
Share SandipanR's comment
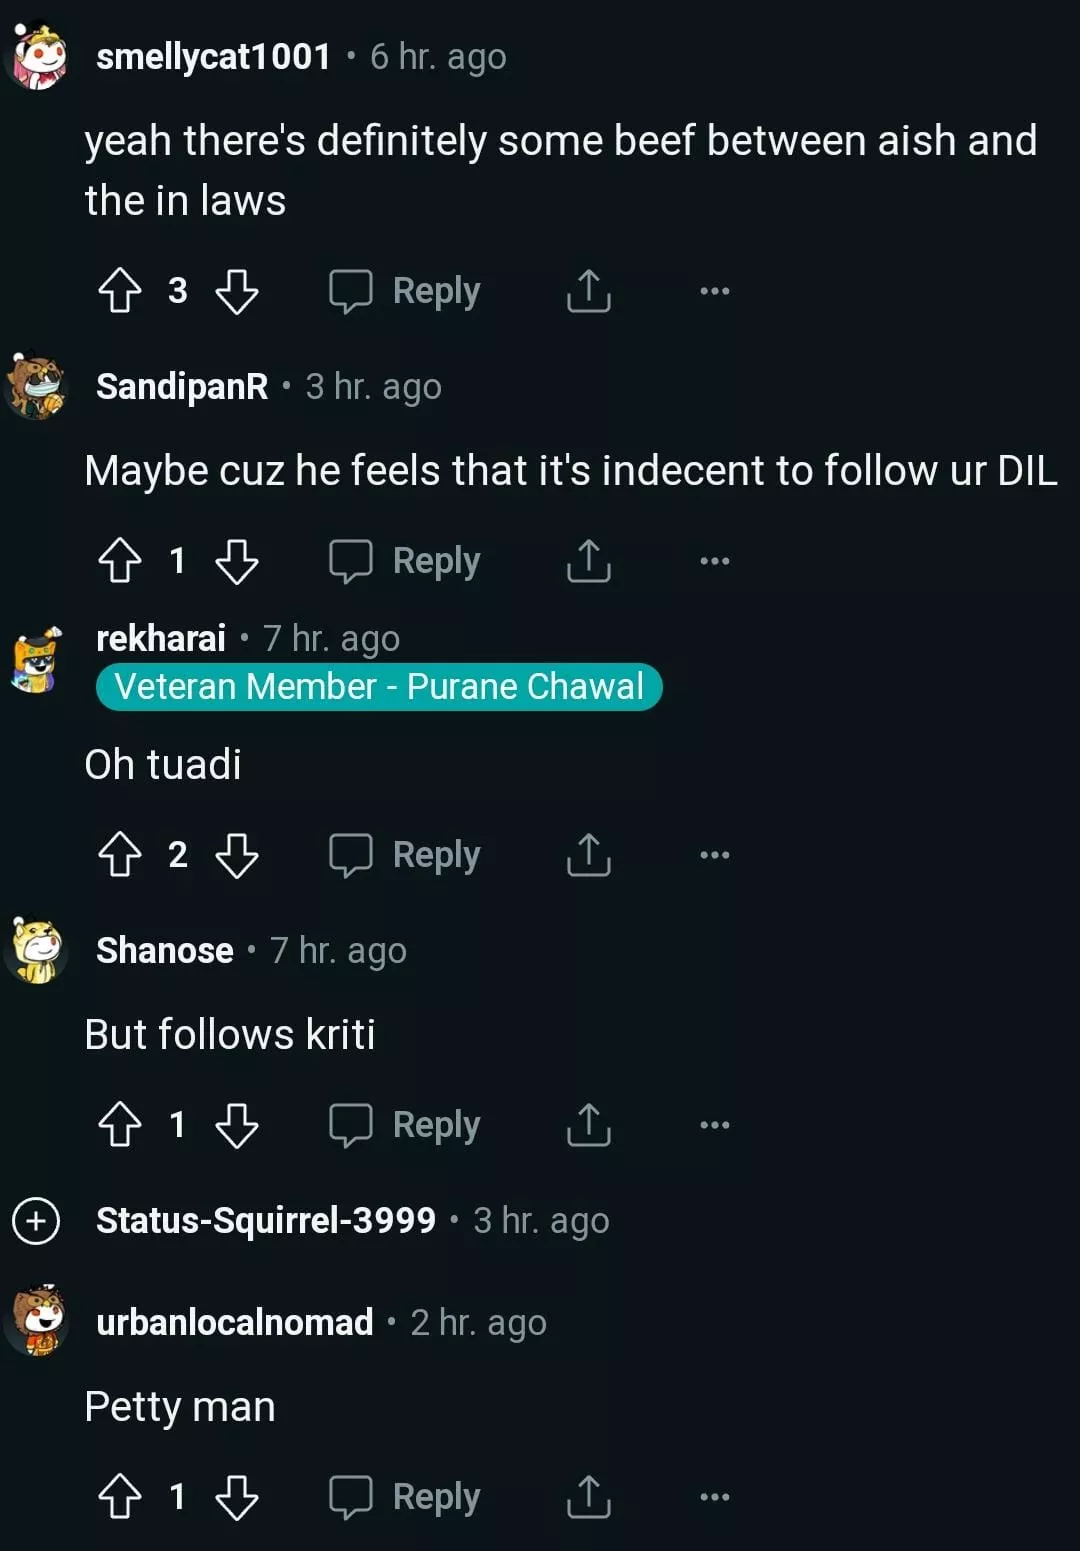588,561
